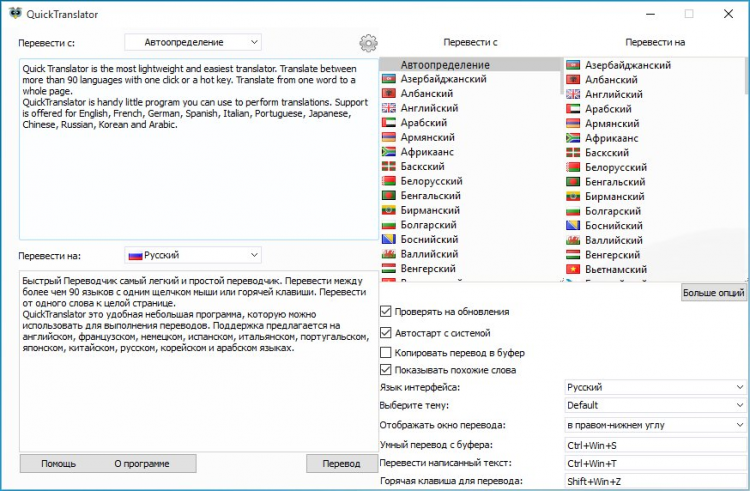
Task: Click Армянский flag in source language list
Action: [x=388, y=138]
